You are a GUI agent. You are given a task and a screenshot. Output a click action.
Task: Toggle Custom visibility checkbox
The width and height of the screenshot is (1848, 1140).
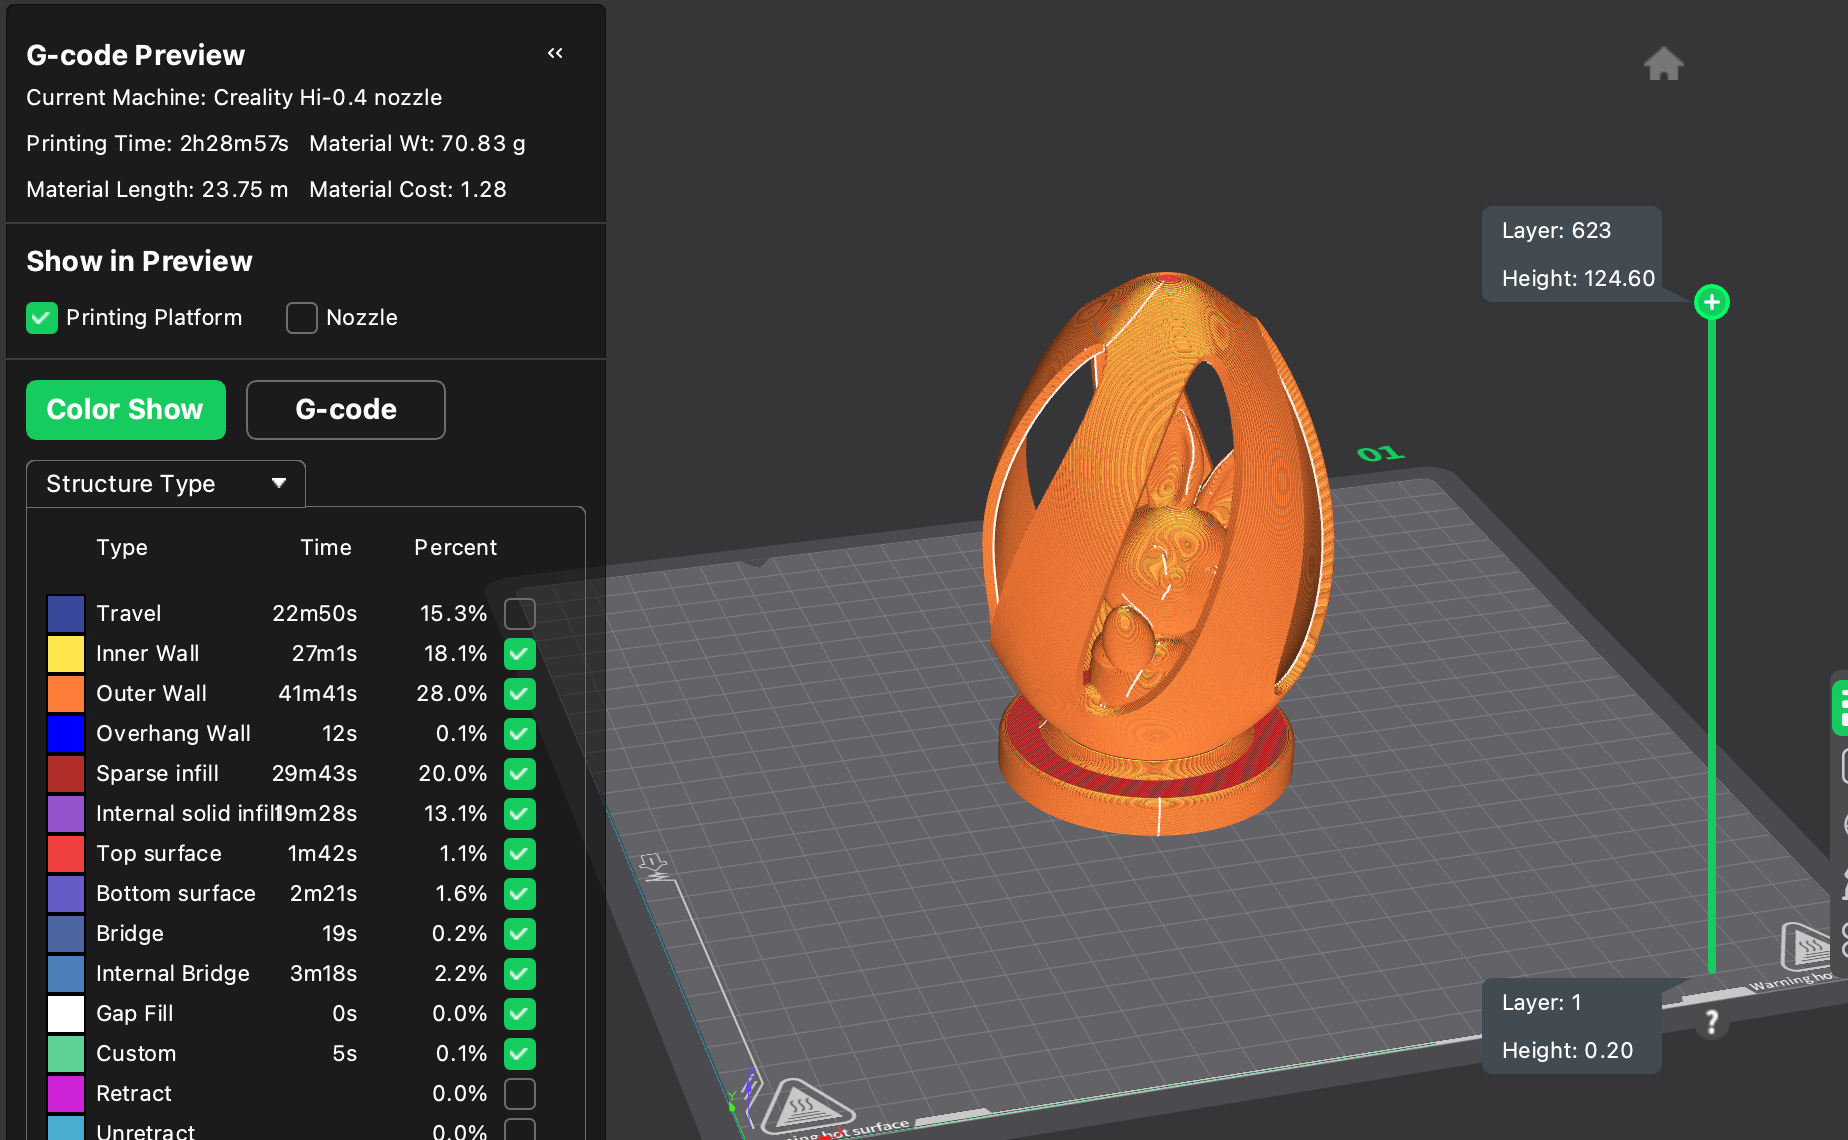click(520, 1054)
